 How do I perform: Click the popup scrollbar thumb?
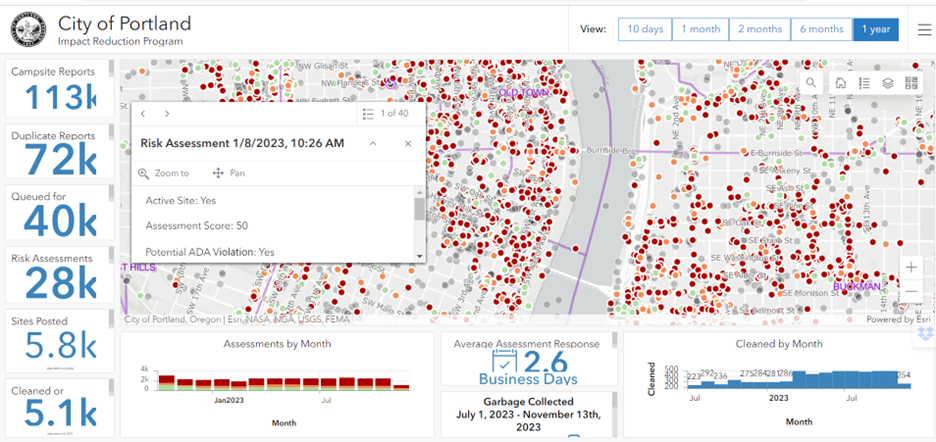tap(420, 209)
